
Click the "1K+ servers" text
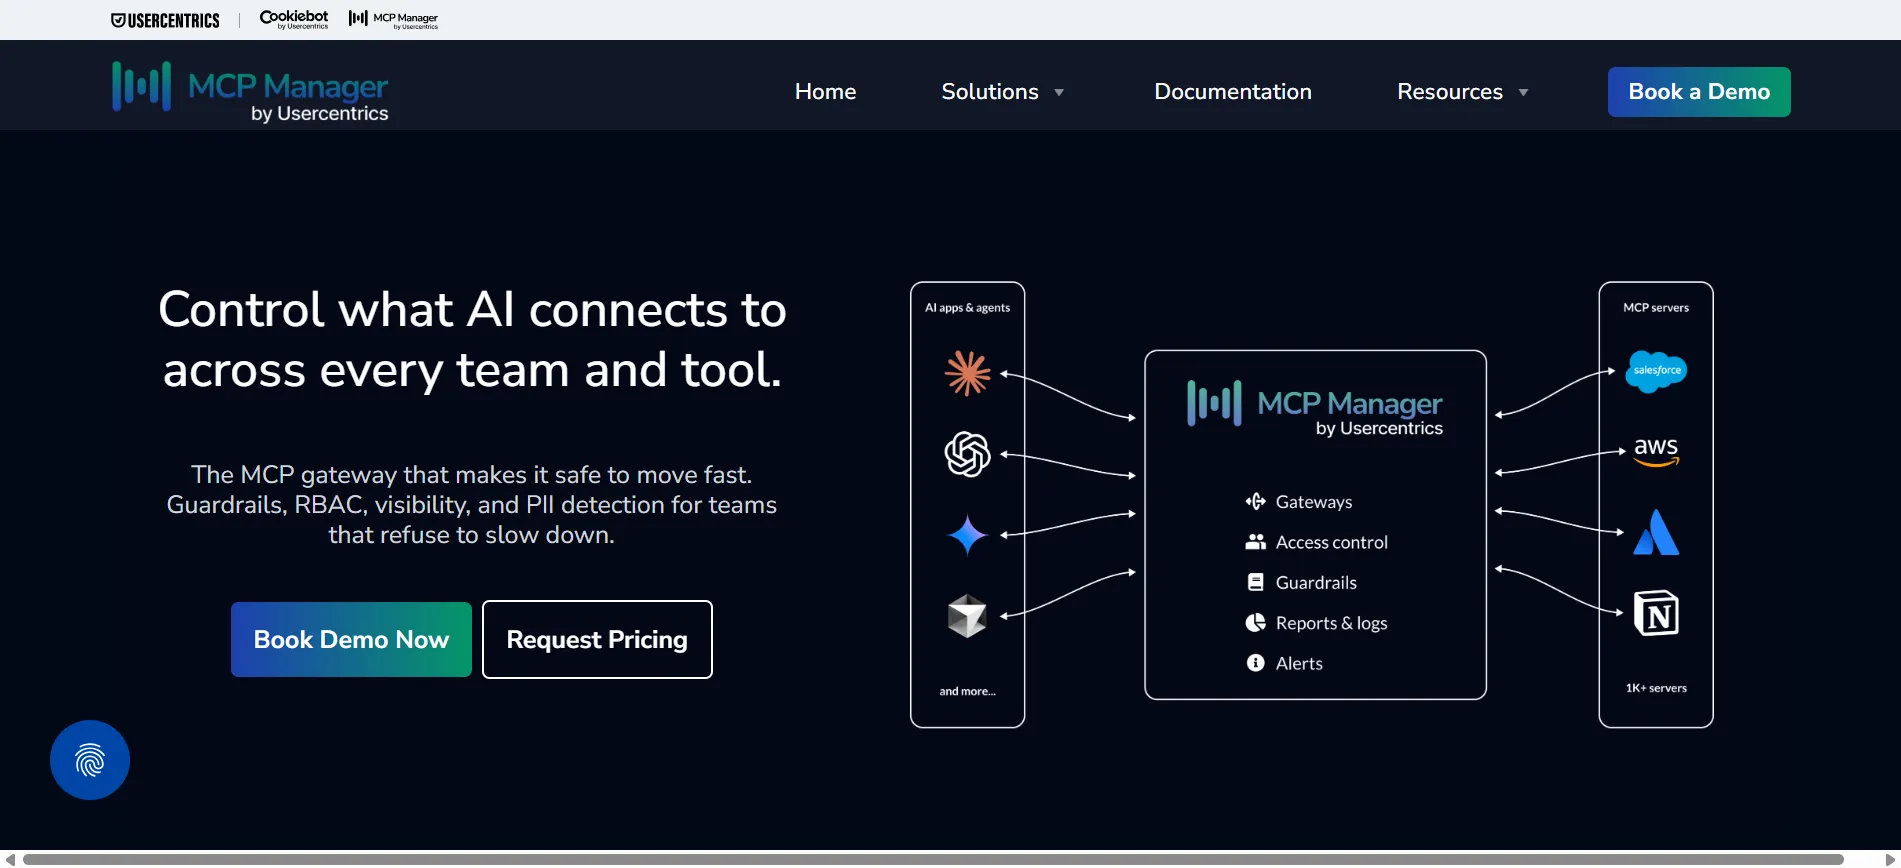[1656, 688]
